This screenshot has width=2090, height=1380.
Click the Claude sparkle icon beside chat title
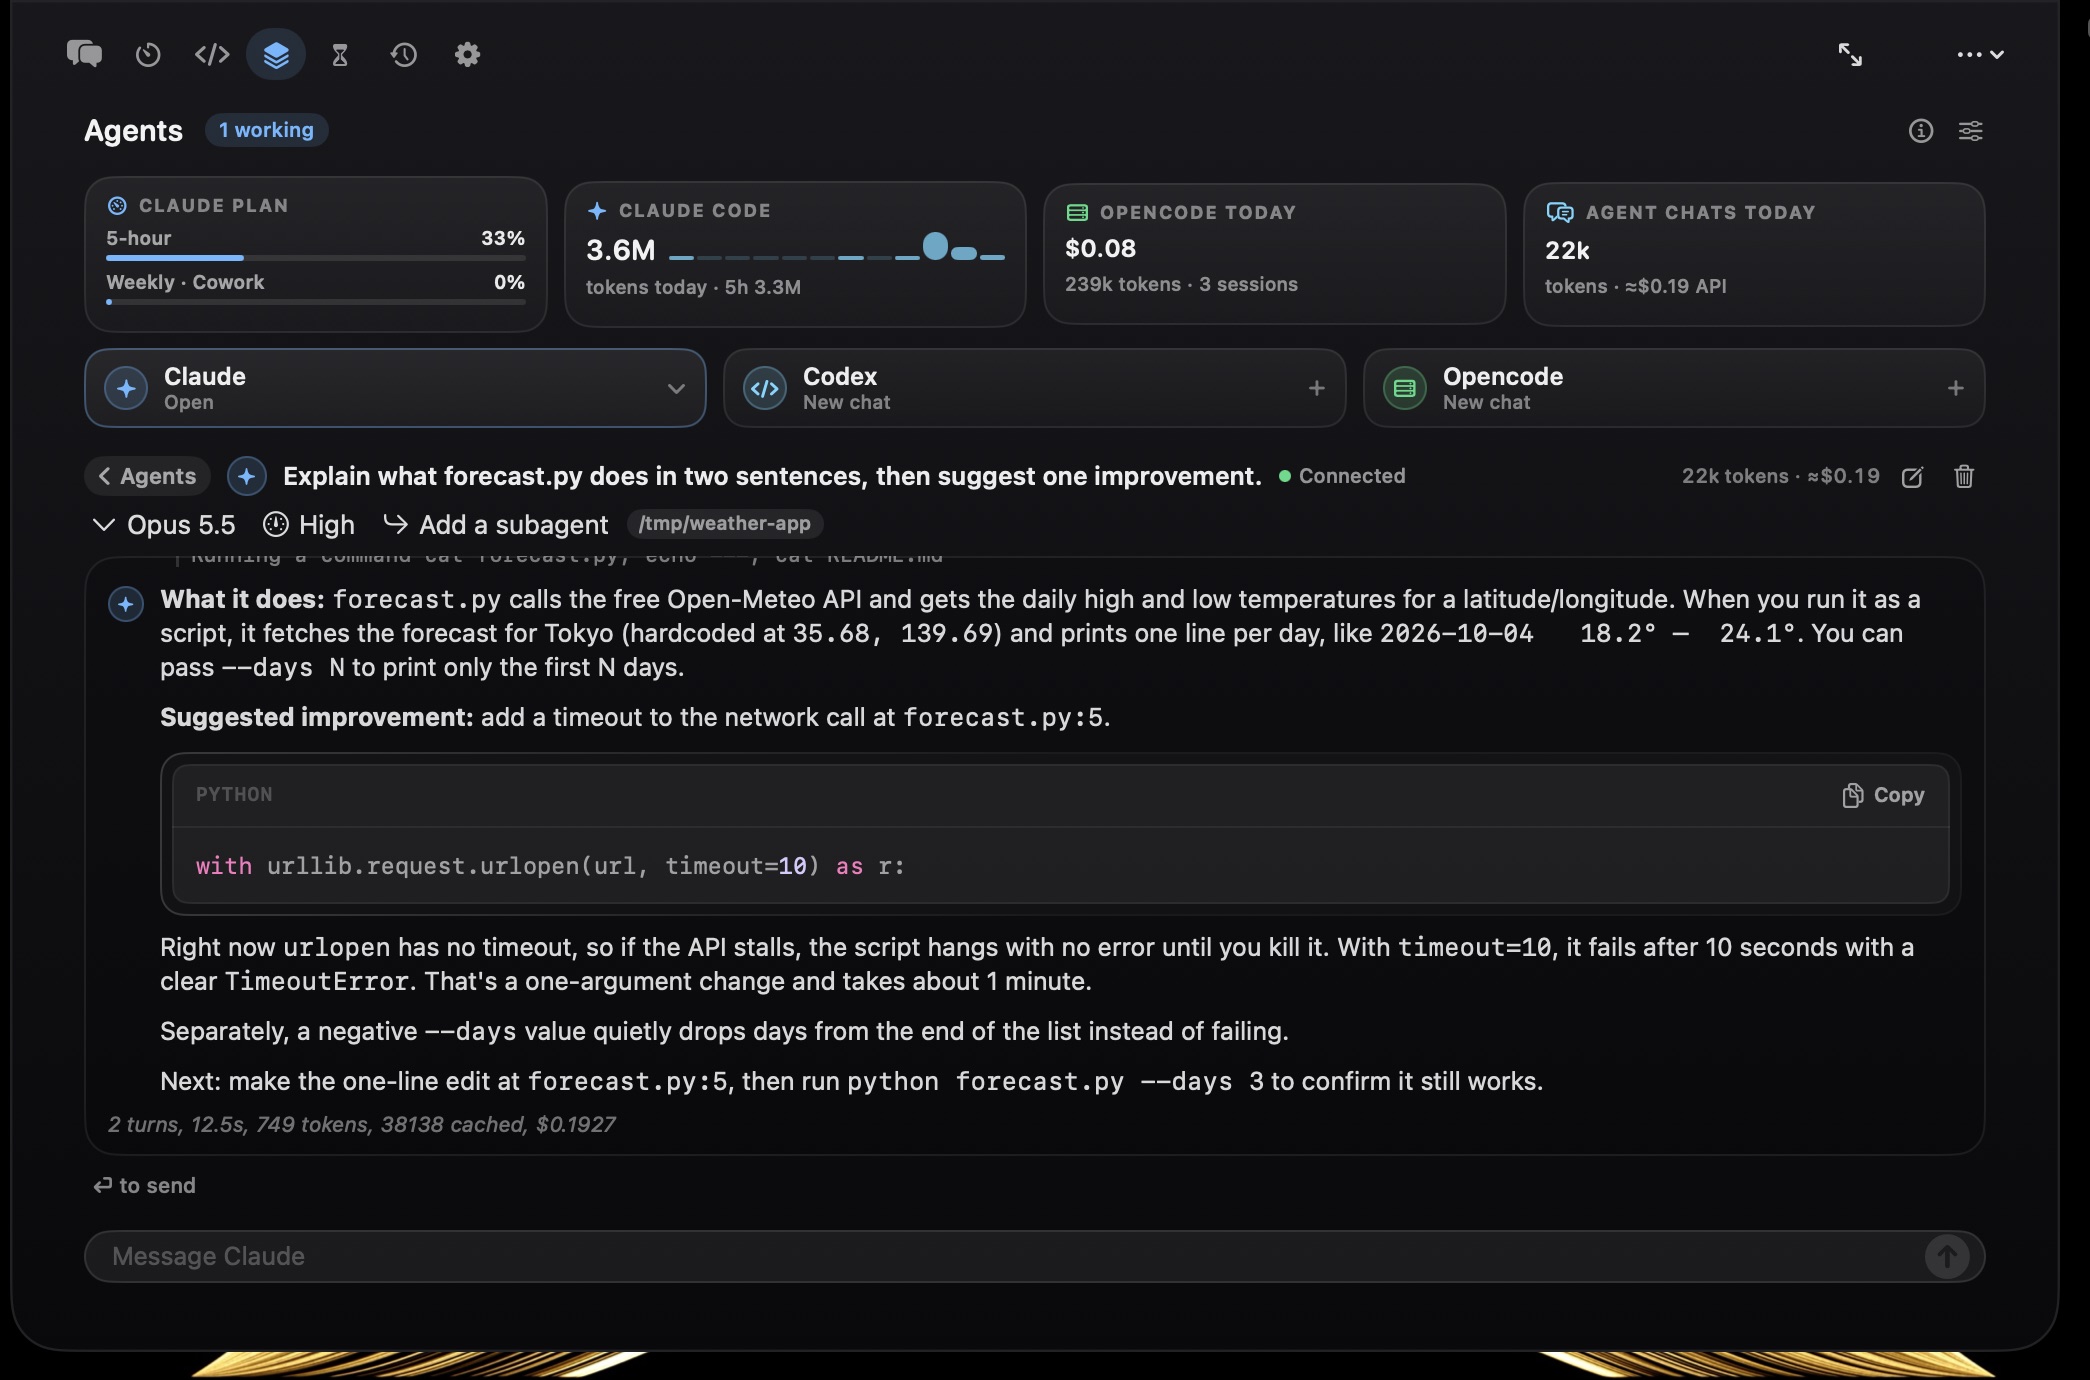(247, 477)
